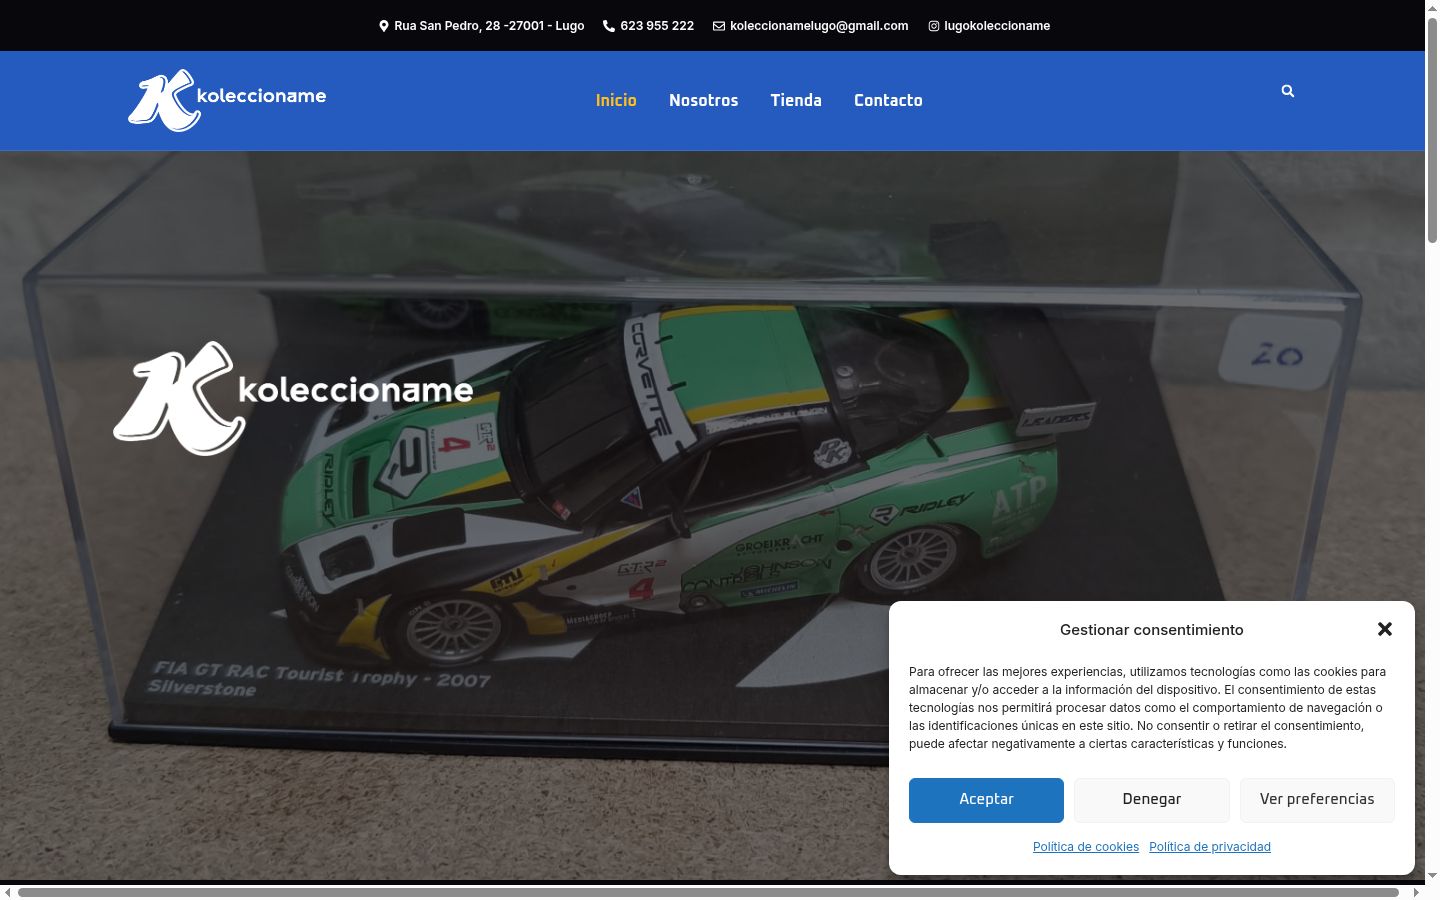
Task: Open Política de cookies link
Action: [x=1086, y=847]
